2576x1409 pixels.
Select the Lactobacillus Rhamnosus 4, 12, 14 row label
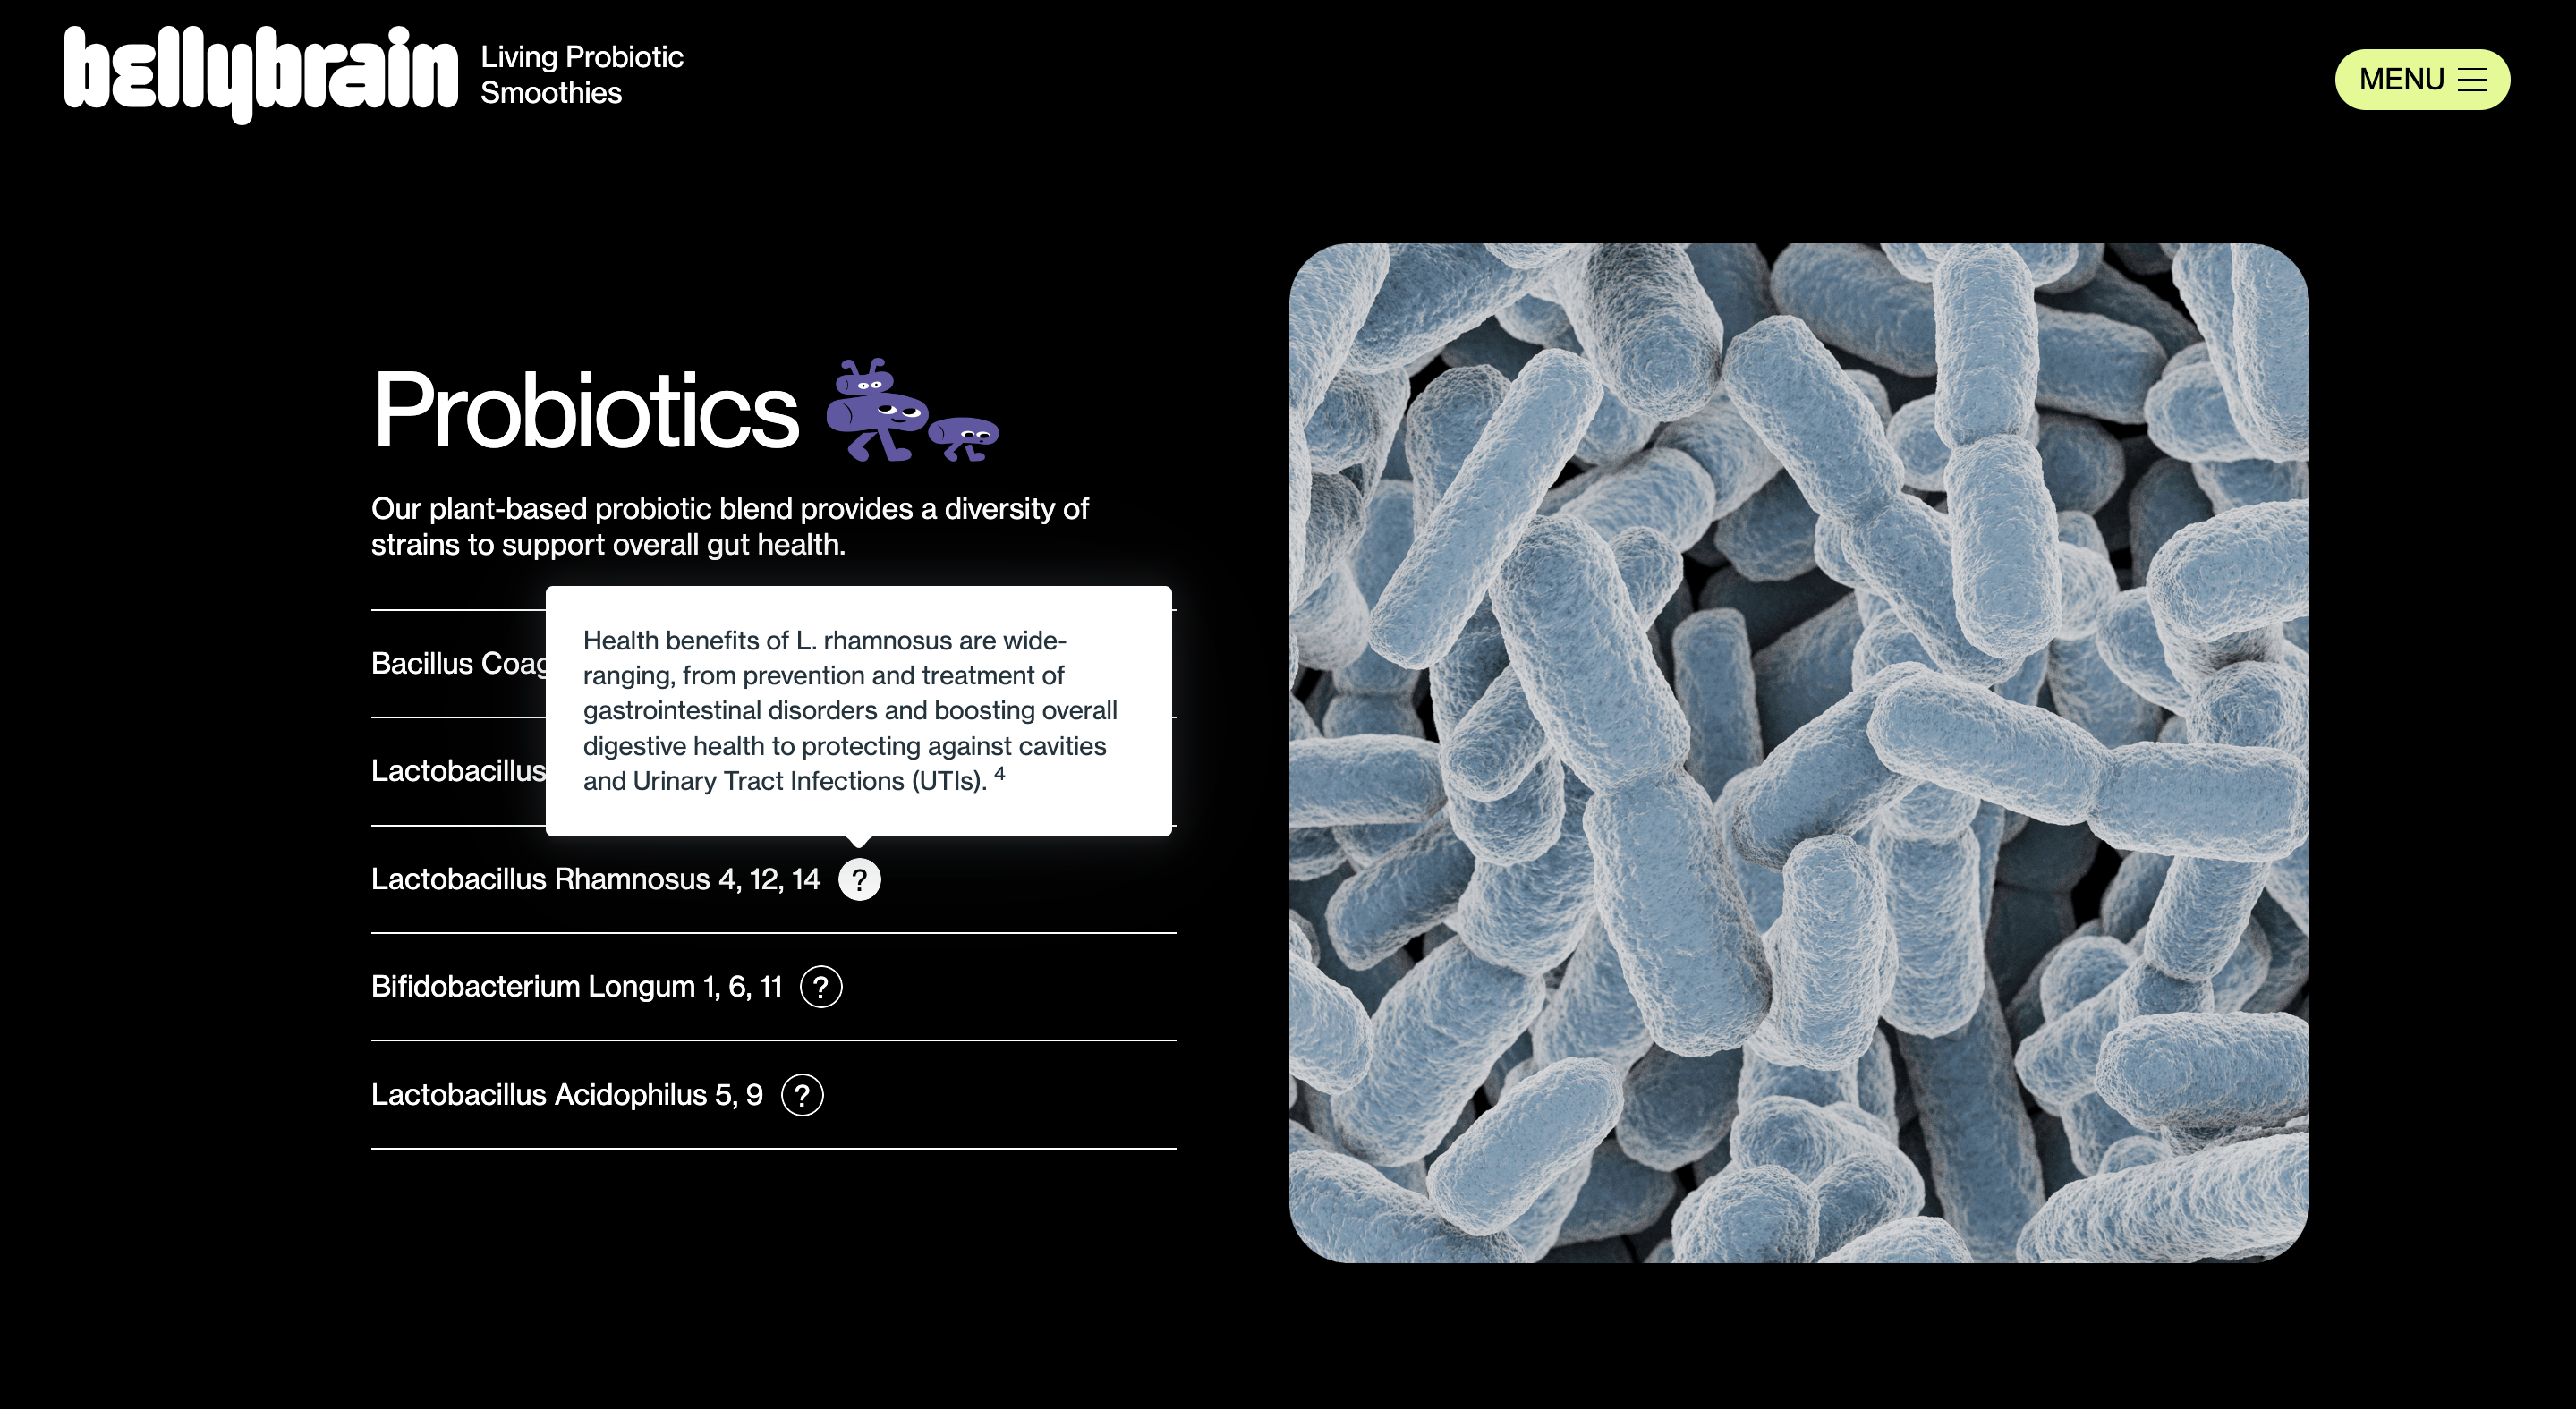595,879
